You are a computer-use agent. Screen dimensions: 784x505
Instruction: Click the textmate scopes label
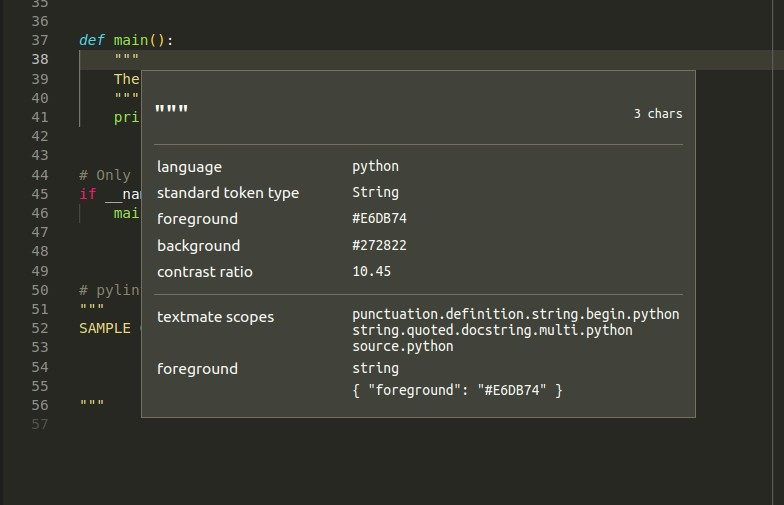[x=215, y=317]
